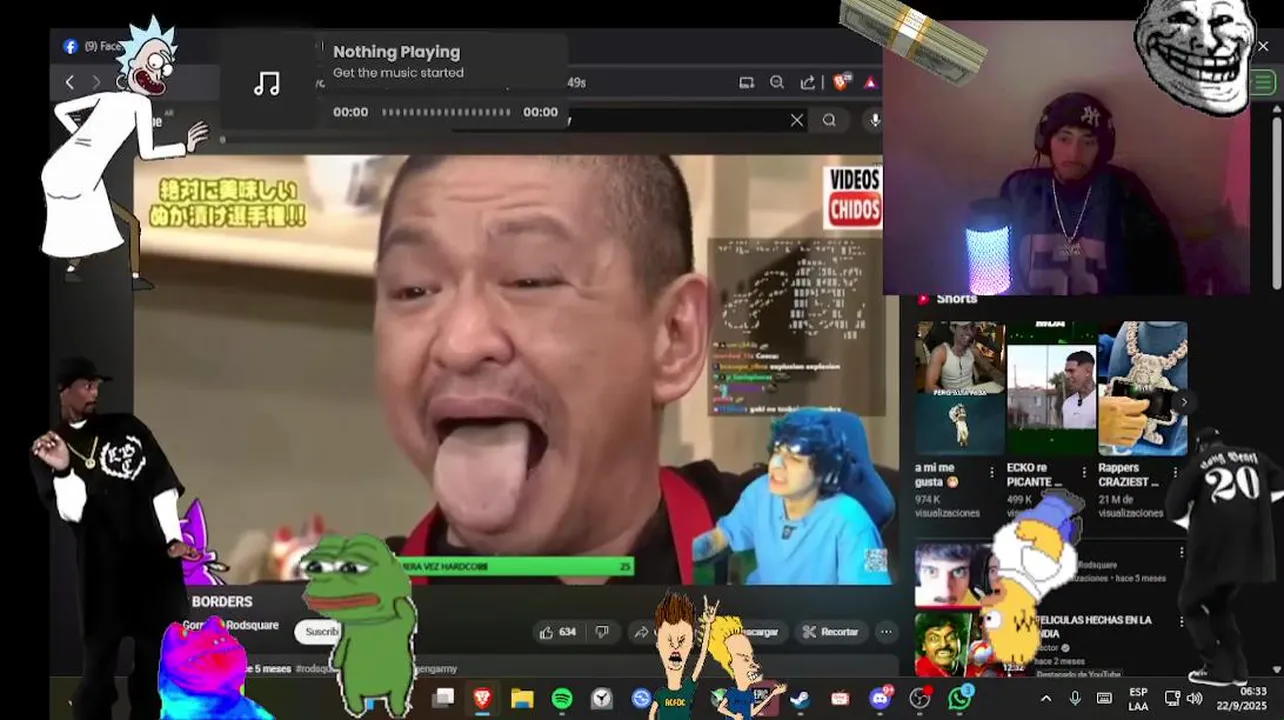Click the system tray microphone icon
The width and height of the screenshot is (1284, 720).
tap(1075, 698)
